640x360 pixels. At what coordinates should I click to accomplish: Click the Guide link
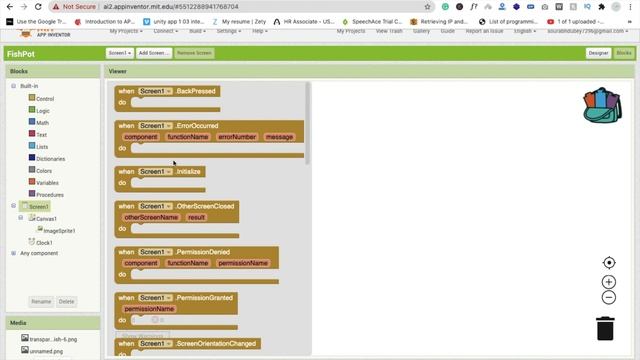447,31
